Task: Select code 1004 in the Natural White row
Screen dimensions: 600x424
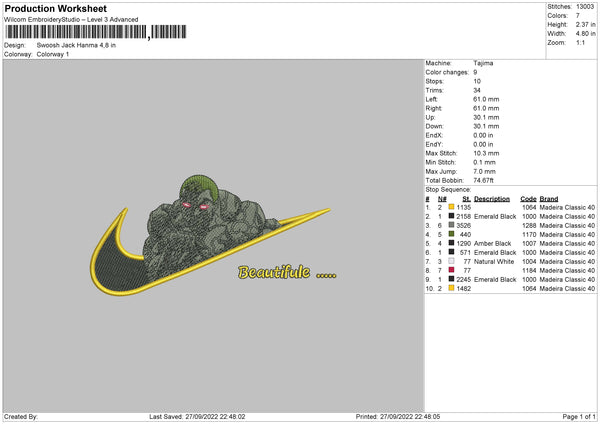Action: (x=529, y=262)
